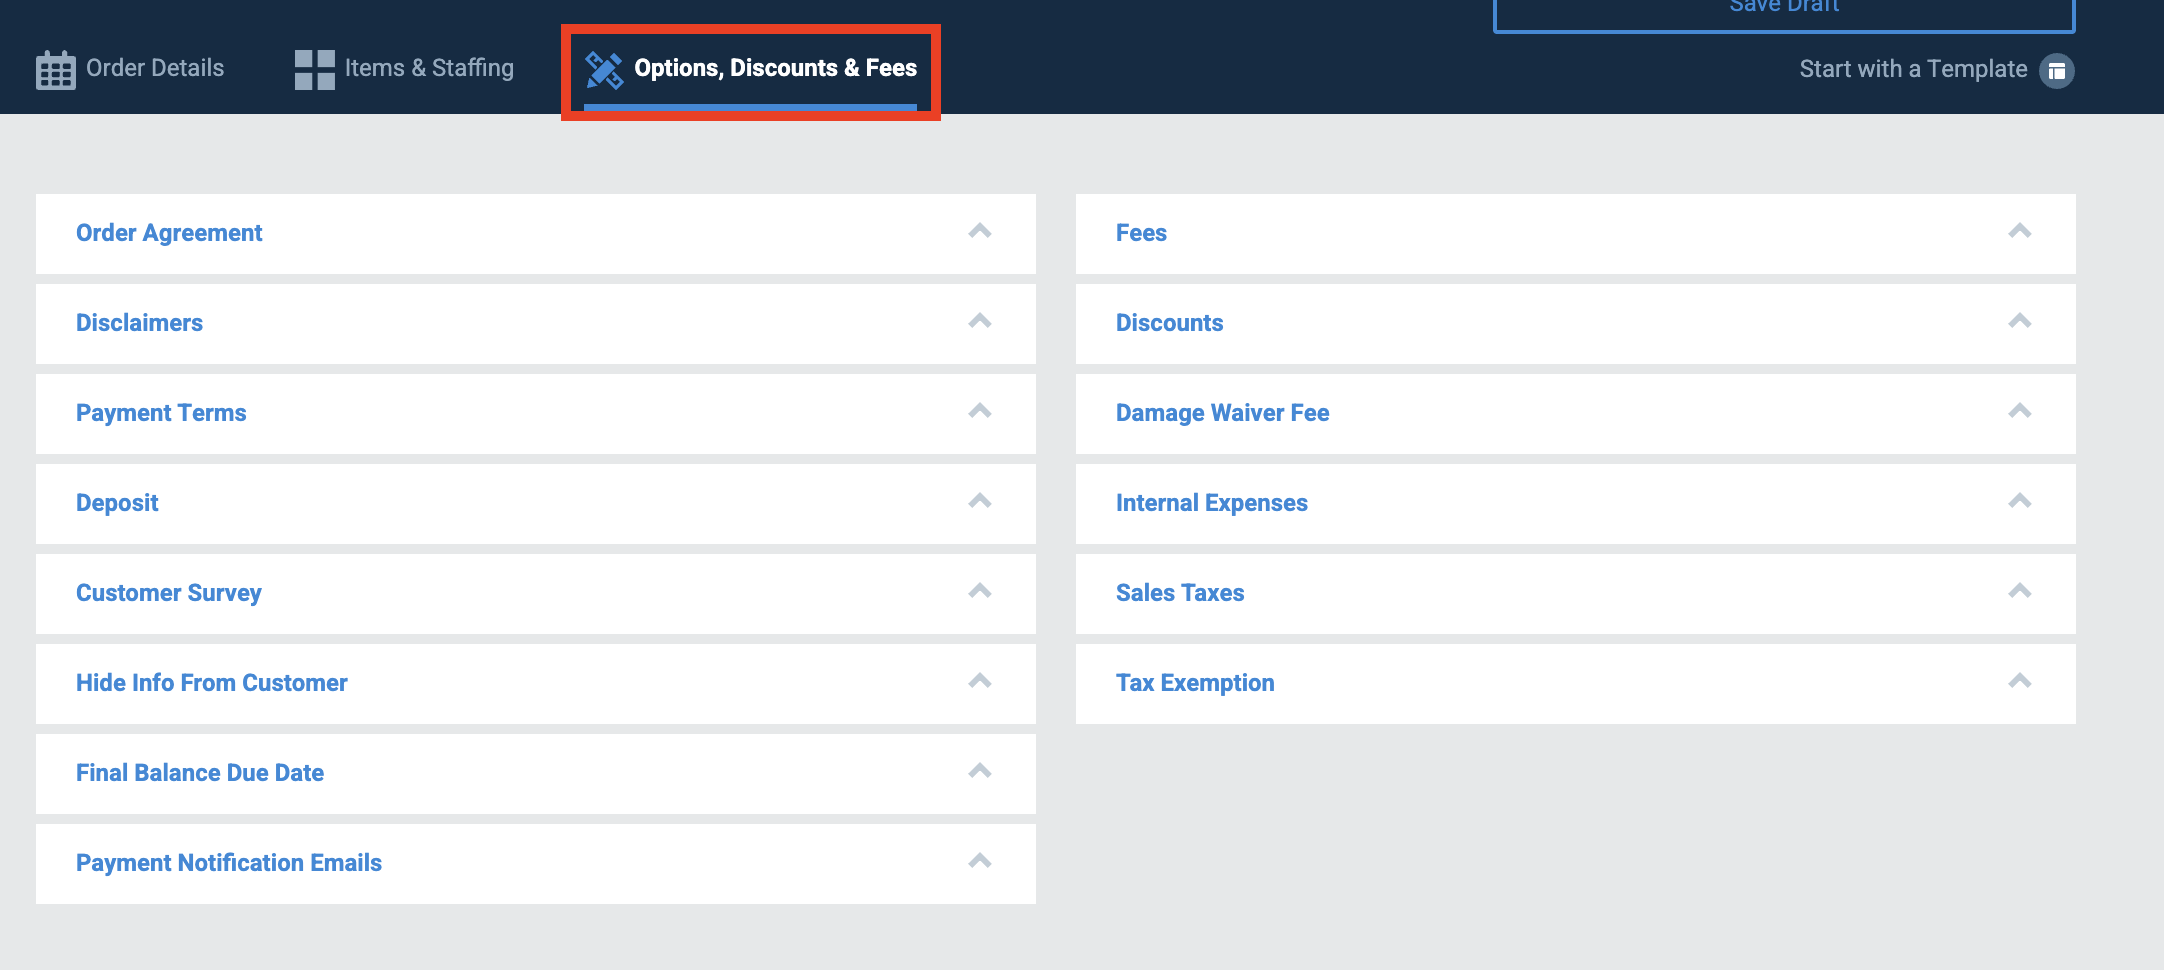Expand the Disclaimers section chevron
The width and height of the screenshot is (2164, 970).
pyautogui.click(x=980, y=321)
